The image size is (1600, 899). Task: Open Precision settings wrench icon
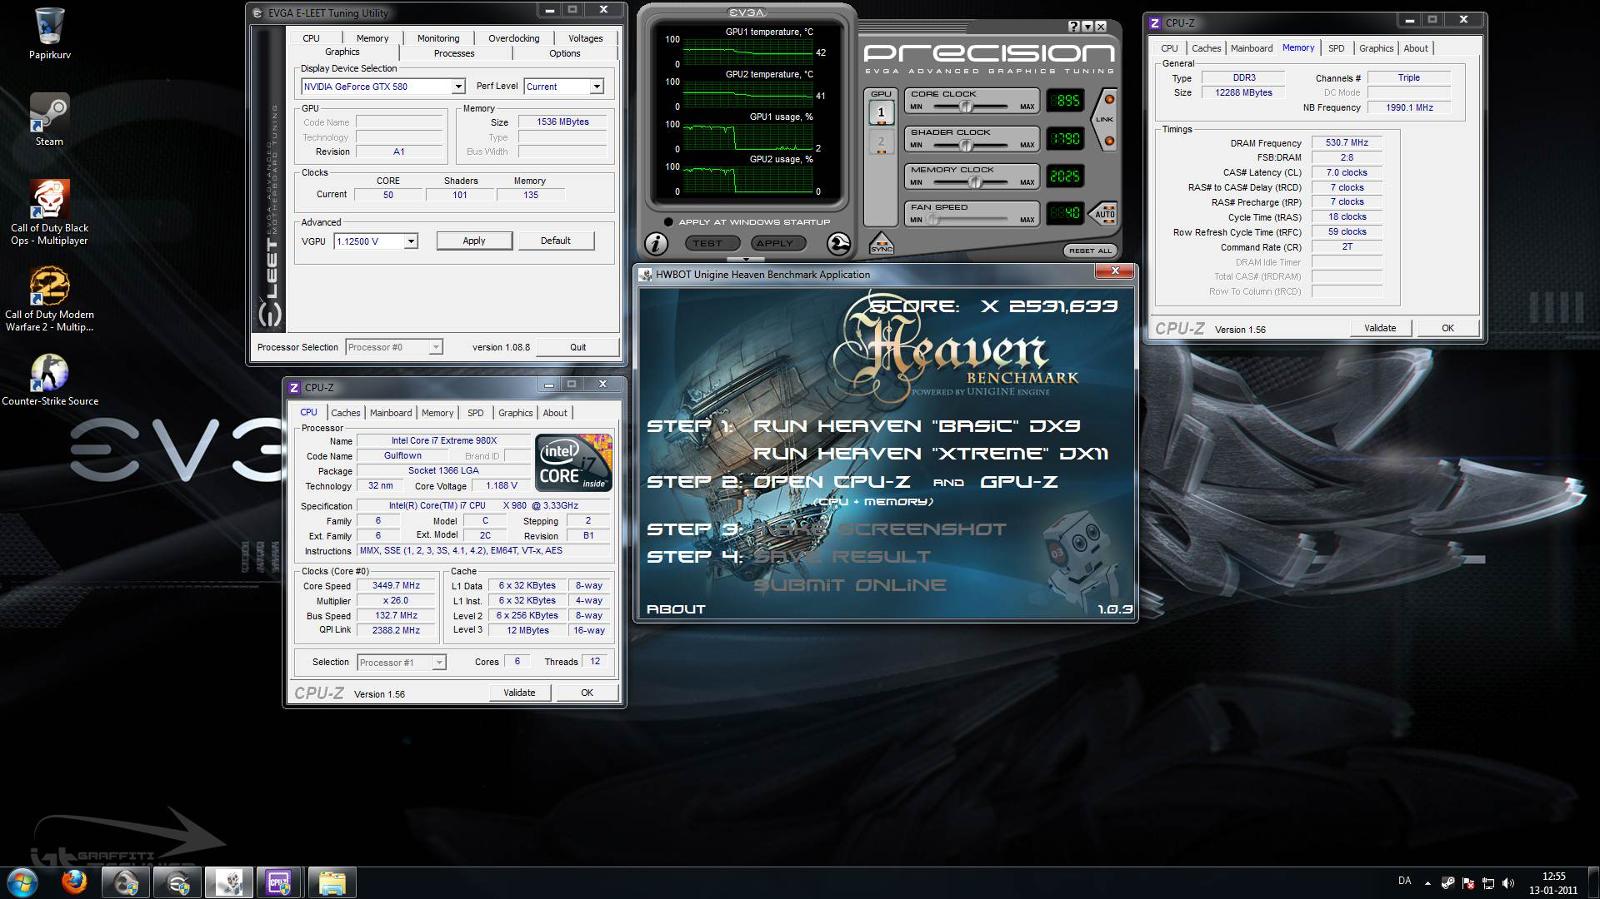pyautogui.click(x=839, y=243)
